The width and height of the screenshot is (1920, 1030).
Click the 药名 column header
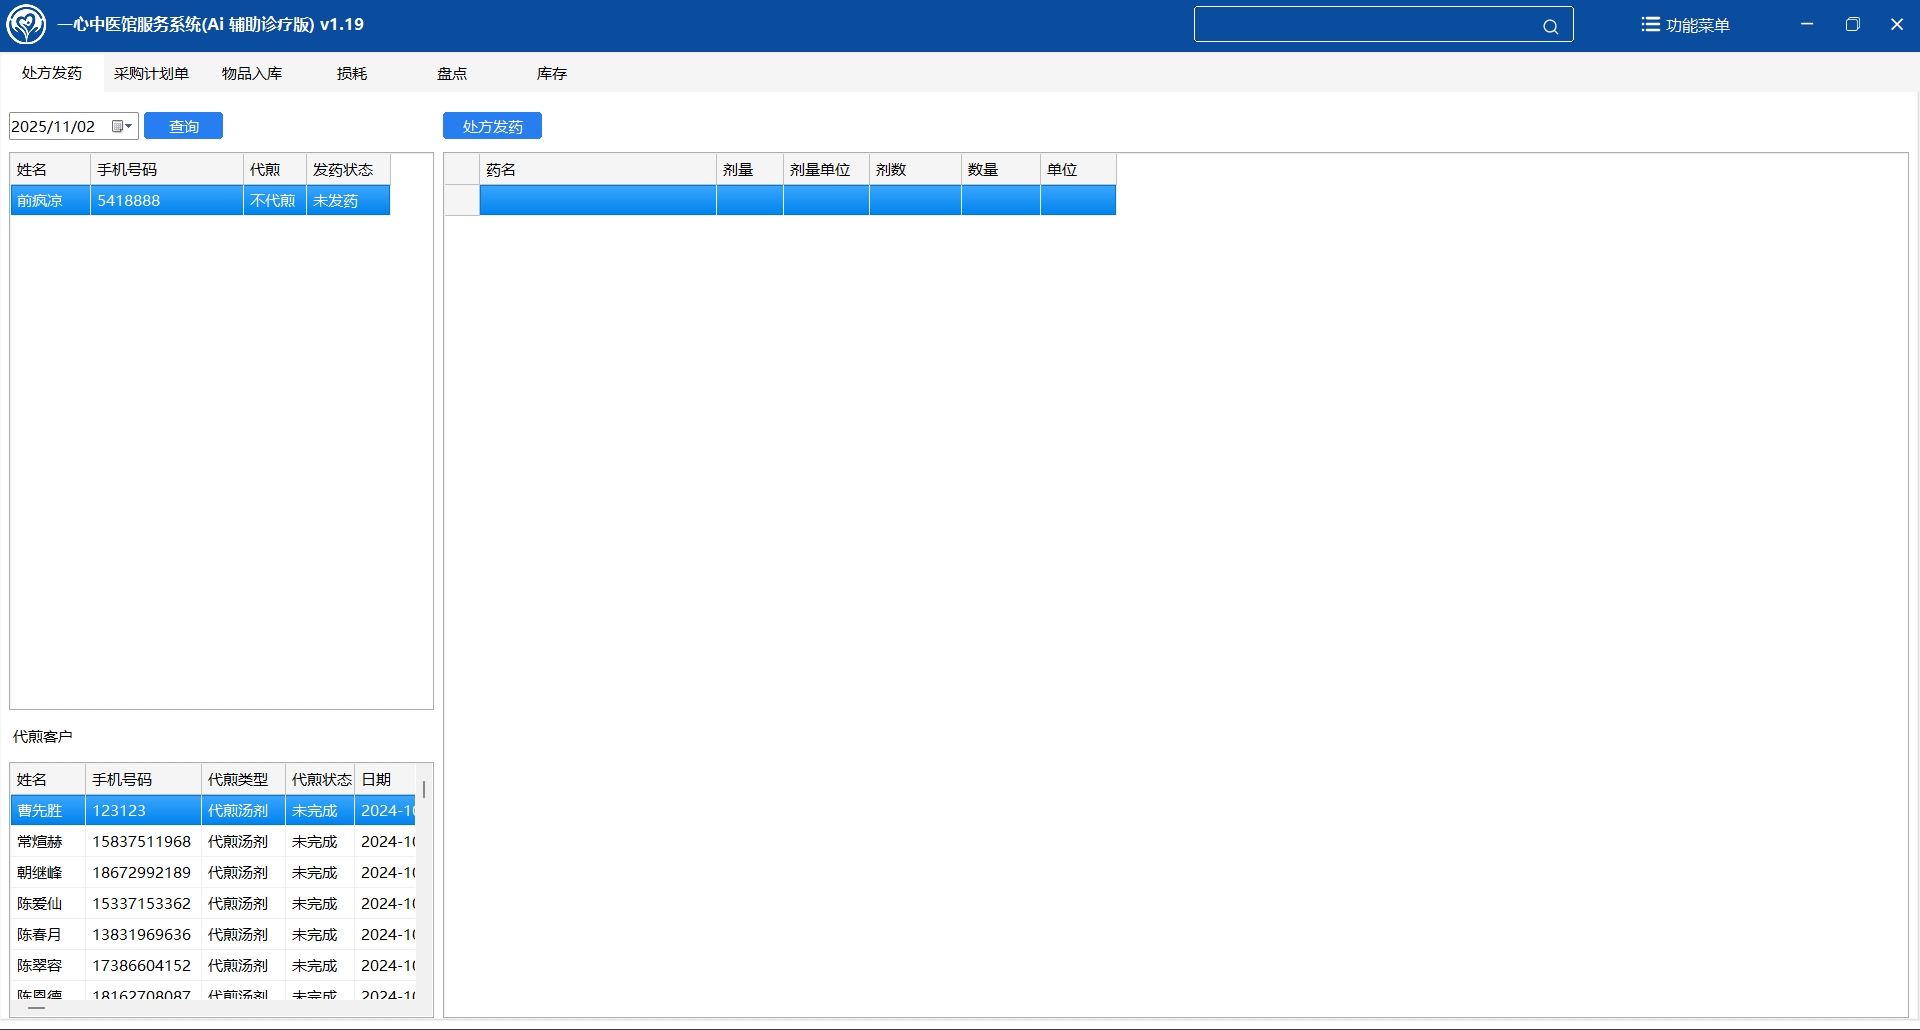click(597, 169)
